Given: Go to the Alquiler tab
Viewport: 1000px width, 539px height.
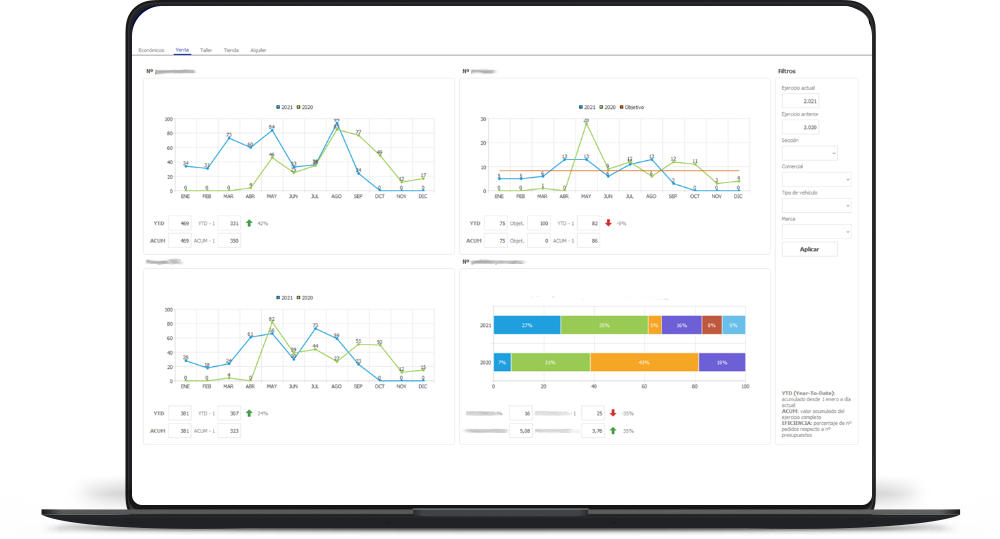Looking at the screenshot, I should [258, 50].
